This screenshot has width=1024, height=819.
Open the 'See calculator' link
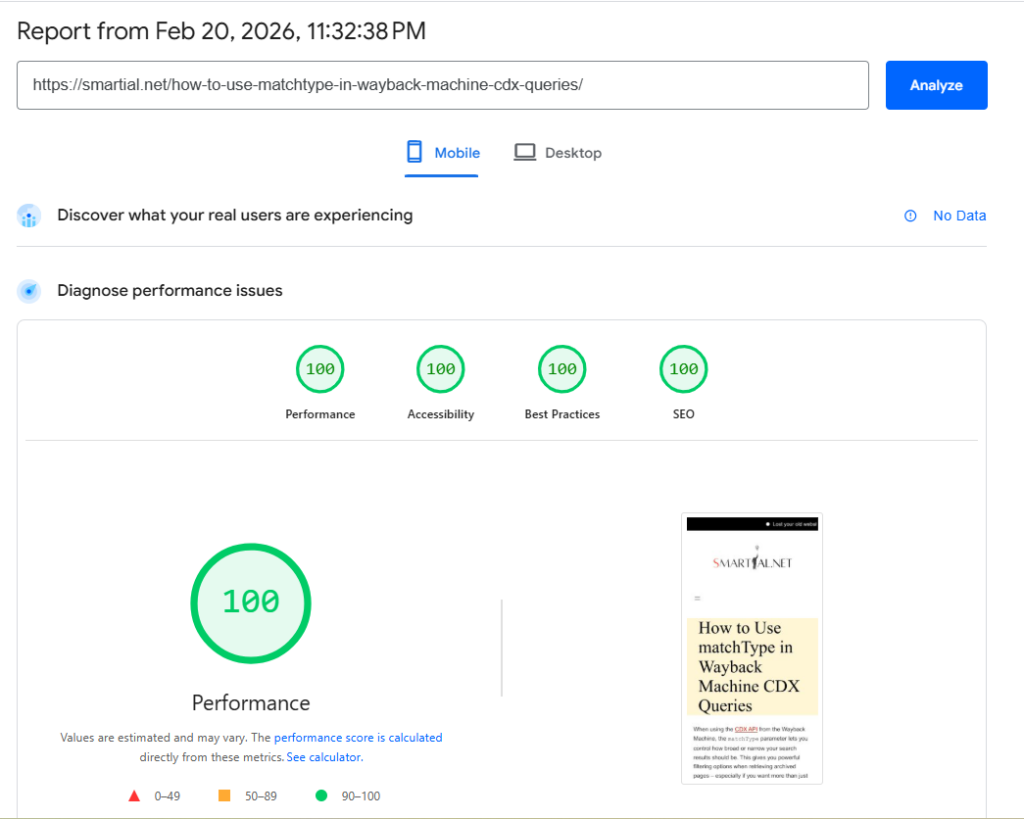click(x=324, y=758)
